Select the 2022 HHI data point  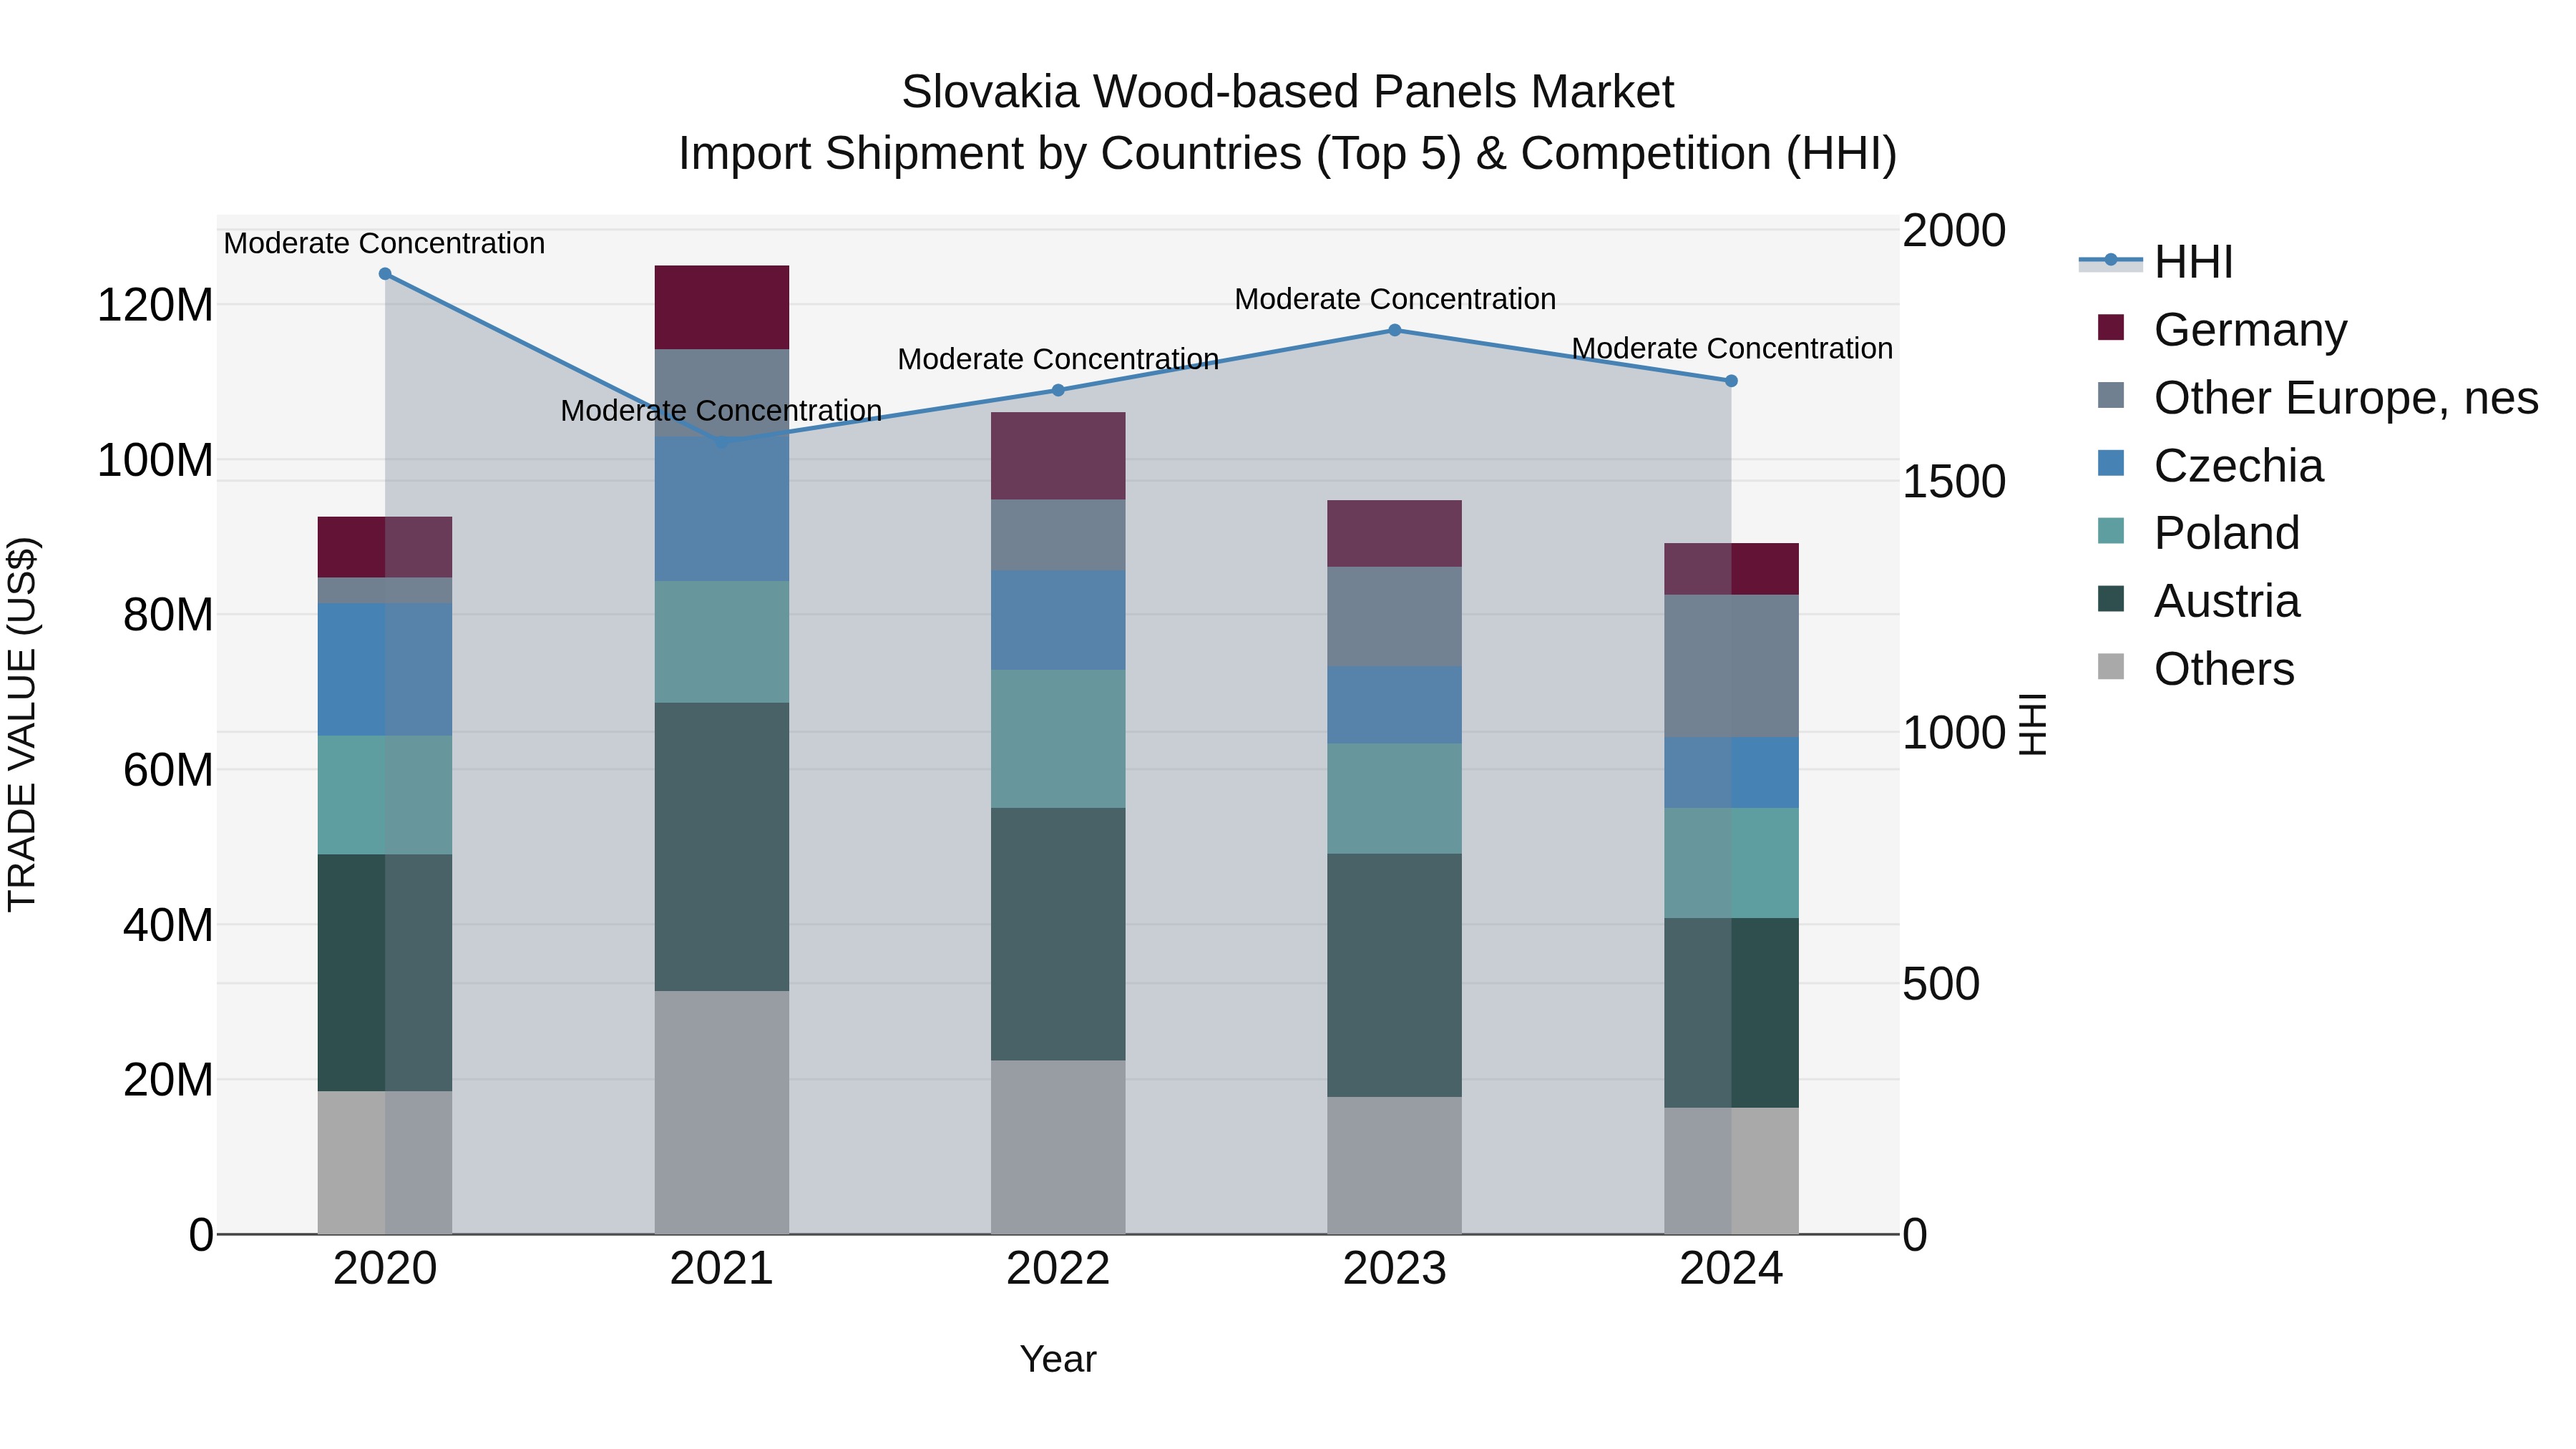coord(1058,390)
